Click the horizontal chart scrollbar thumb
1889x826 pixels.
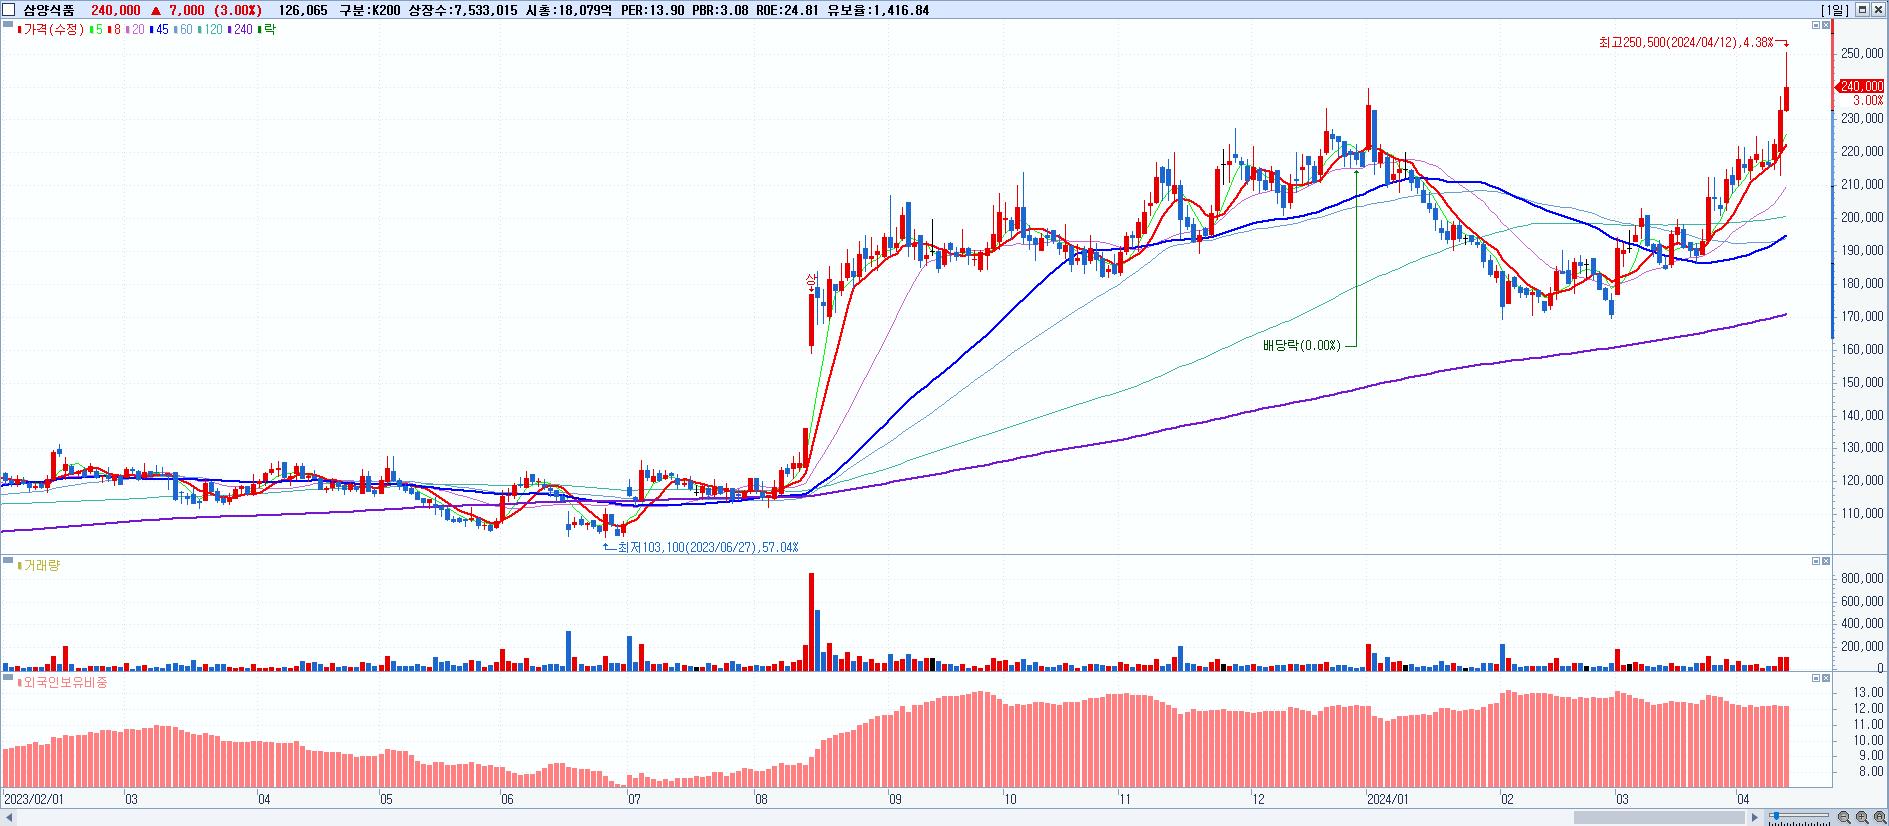1660,817
